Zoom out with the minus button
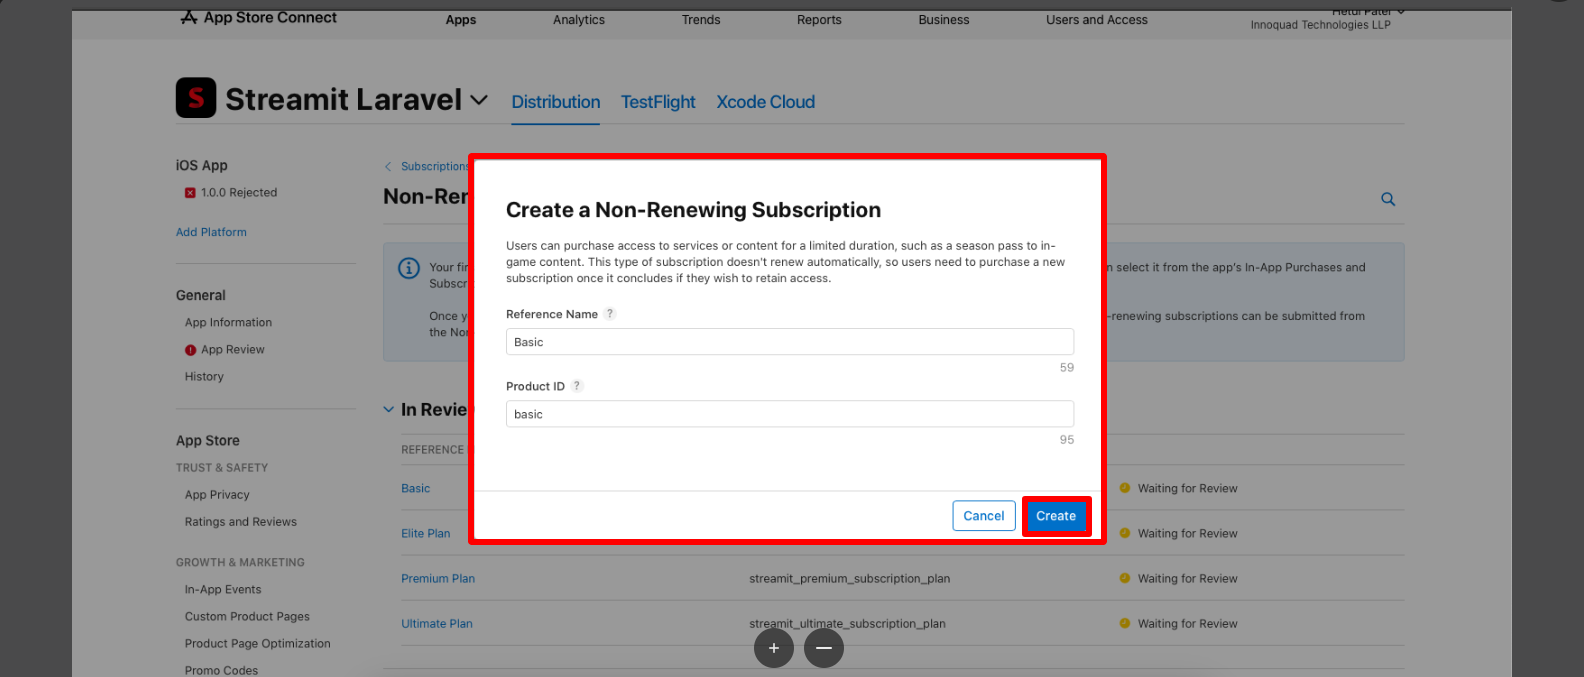The image size is (1584, 677). click(824, 648)
